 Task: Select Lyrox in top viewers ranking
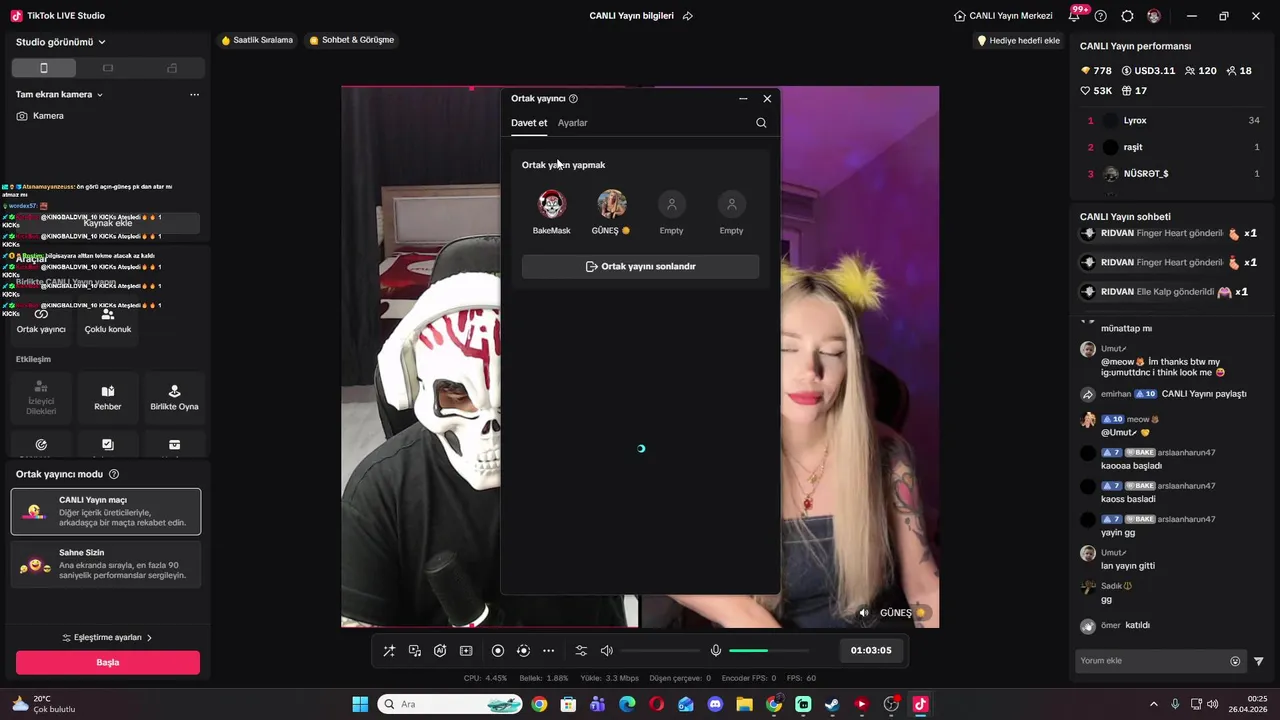click(x=1173, y=121)
